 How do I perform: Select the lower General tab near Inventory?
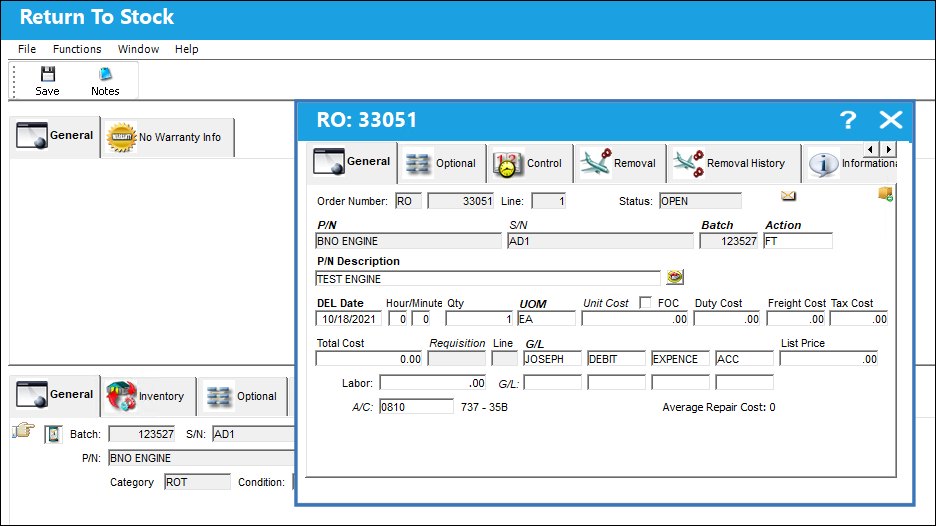click(54, 395)
